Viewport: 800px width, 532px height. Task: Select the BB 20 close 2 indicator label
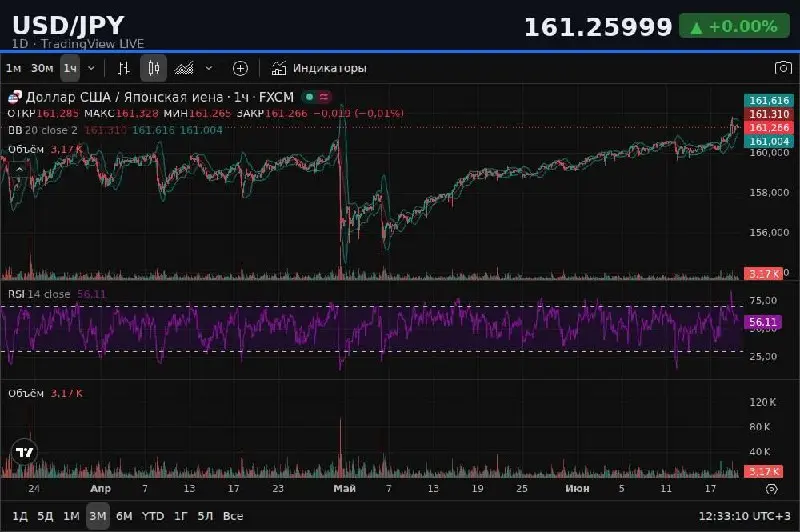43,131
